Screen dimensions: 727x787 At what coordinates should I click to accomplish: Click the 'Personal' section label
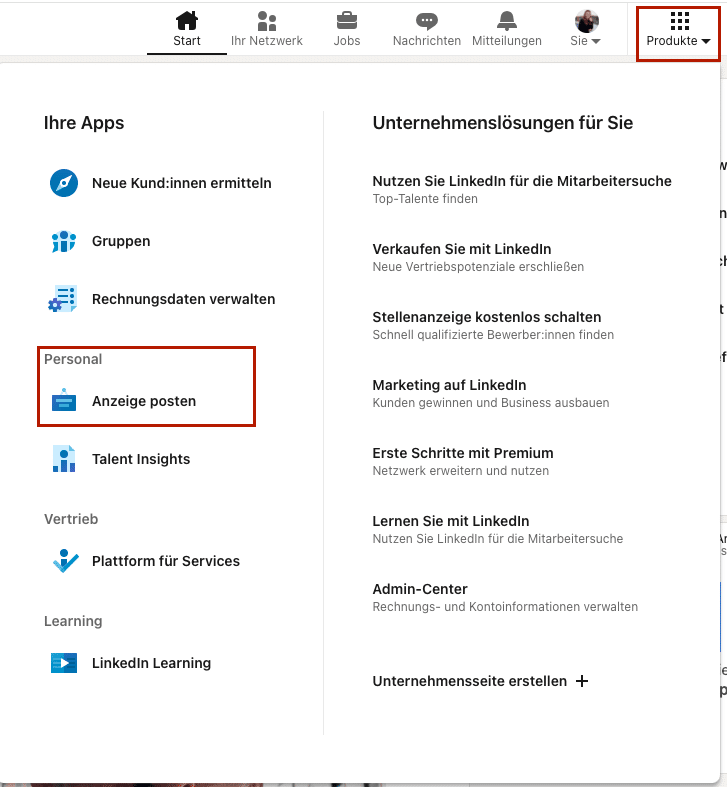point(73,359)
